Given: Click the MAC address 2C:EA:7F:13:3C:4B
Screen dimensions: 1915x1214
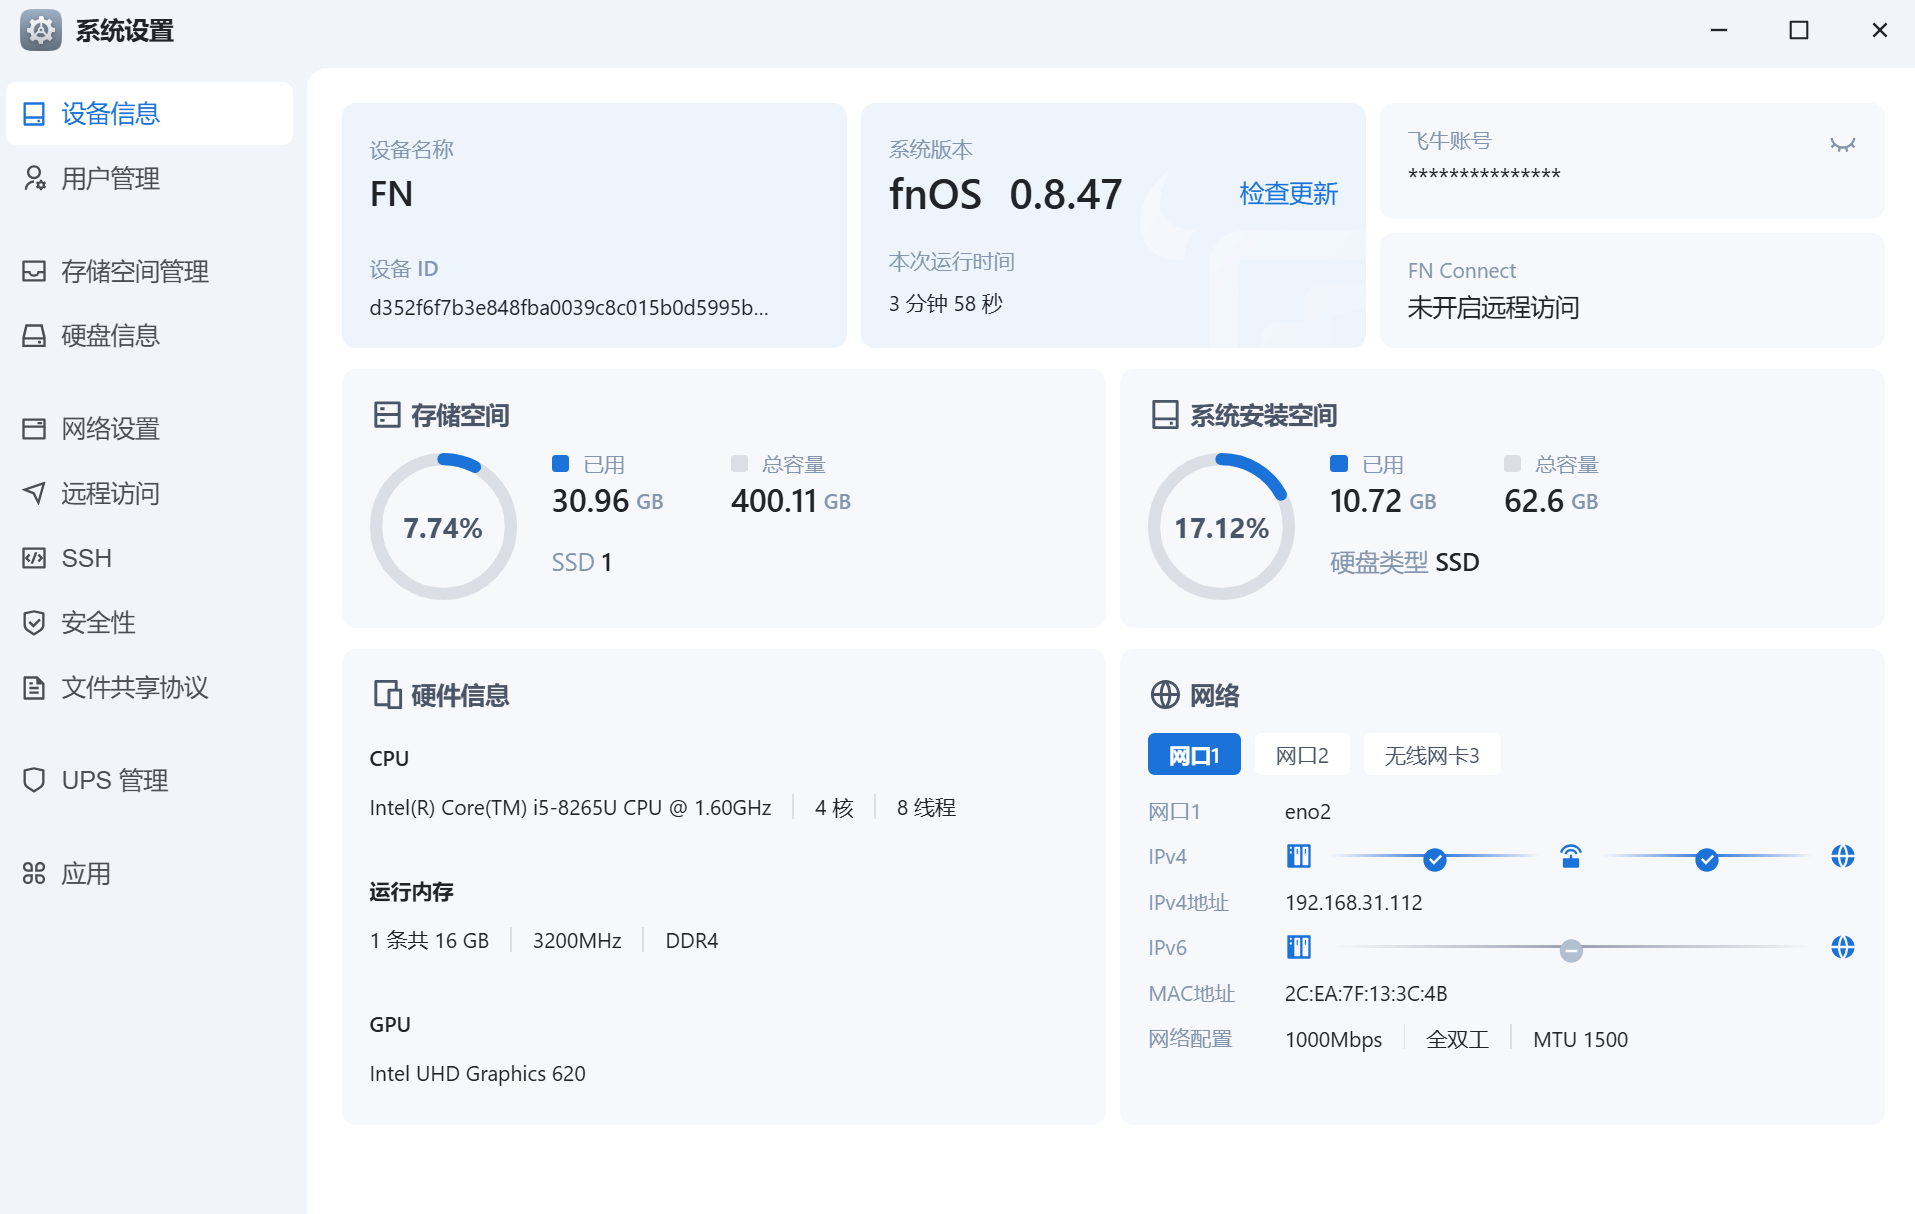Looking at the screenshot, I should click(x=1366, y=994).
